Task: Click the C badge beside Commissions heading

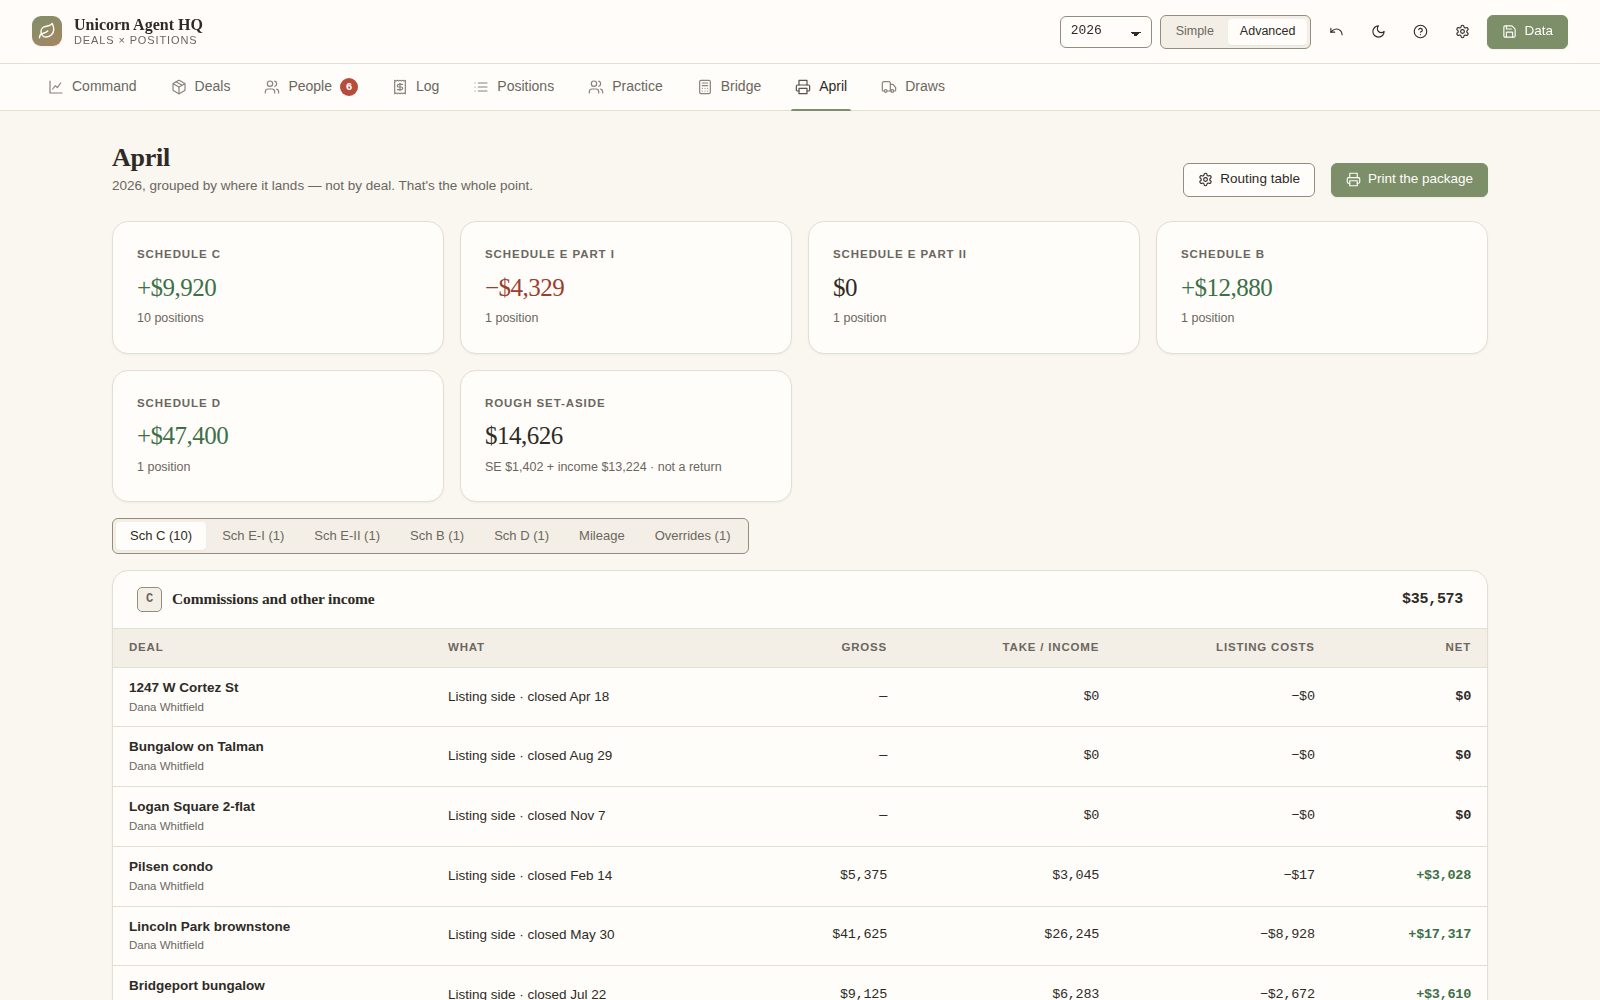Action: click(x=149, y=599)
